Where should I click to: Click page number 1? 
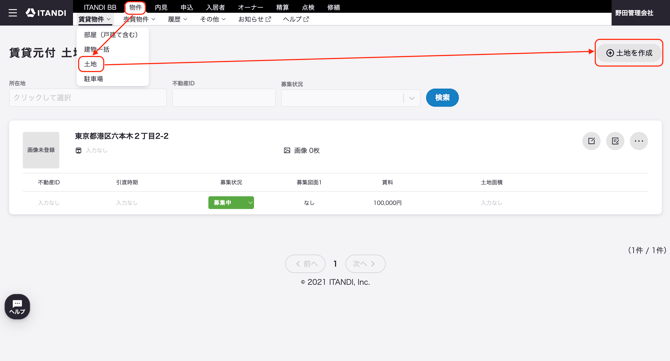(335, 264)
